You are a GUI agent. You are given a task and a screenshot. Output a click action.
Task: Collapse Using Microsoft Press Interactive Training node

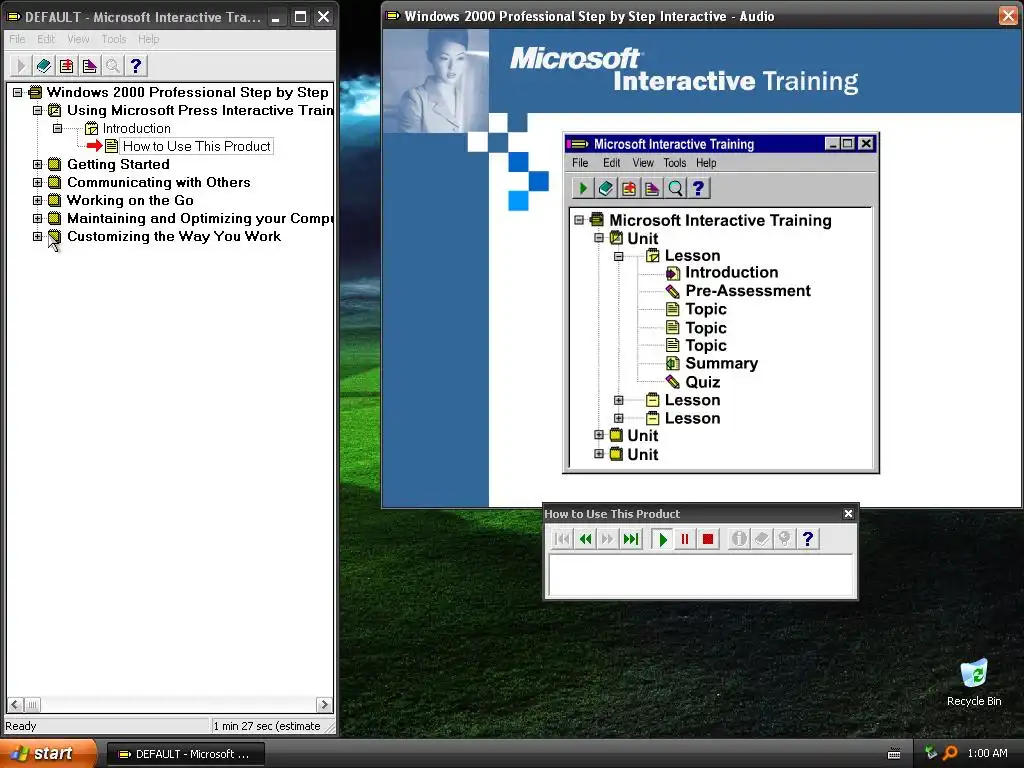click(37, 110)
